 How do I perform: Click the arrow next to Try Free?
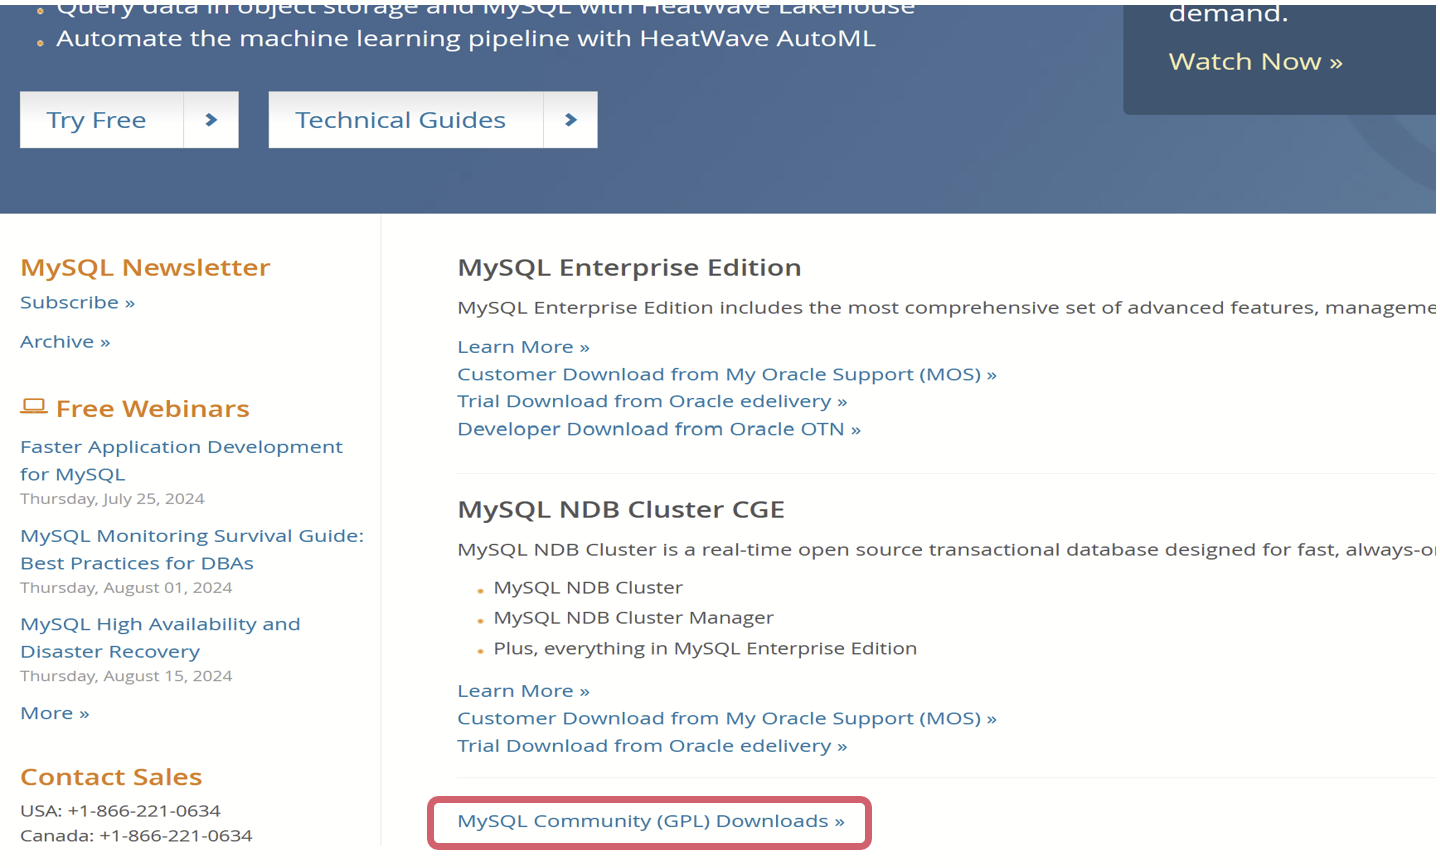point(211,120)
